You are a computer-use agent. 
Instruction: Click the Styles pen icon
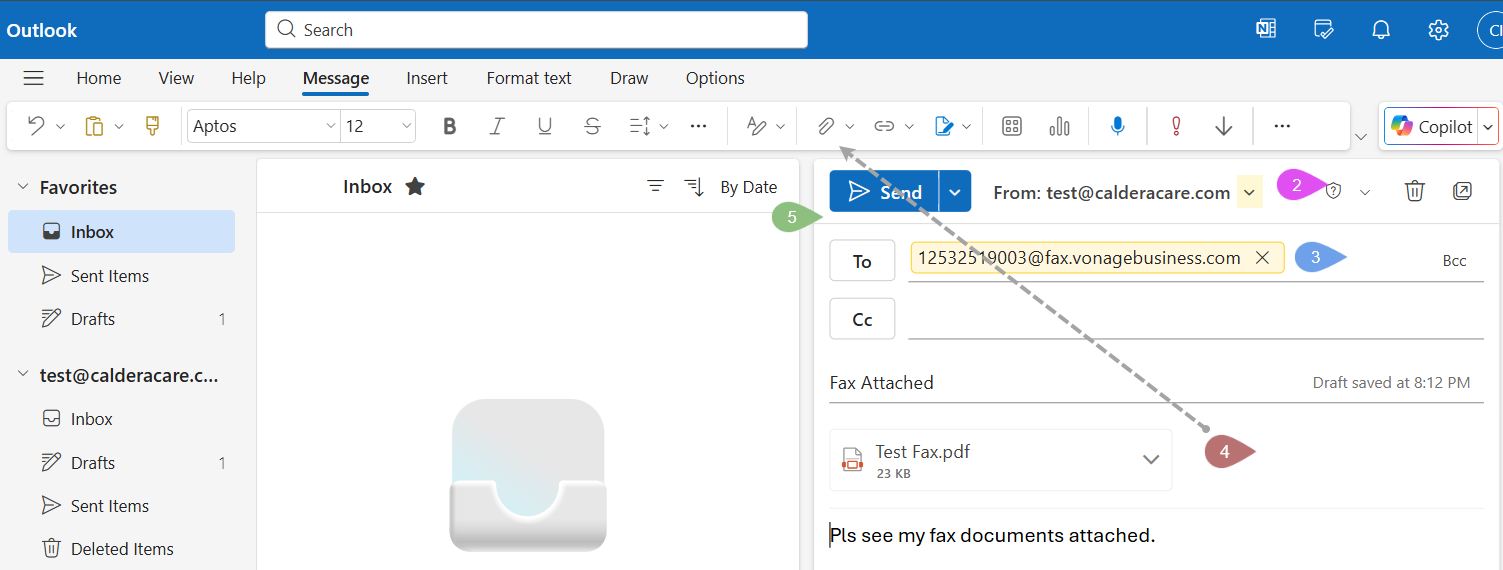757,126
